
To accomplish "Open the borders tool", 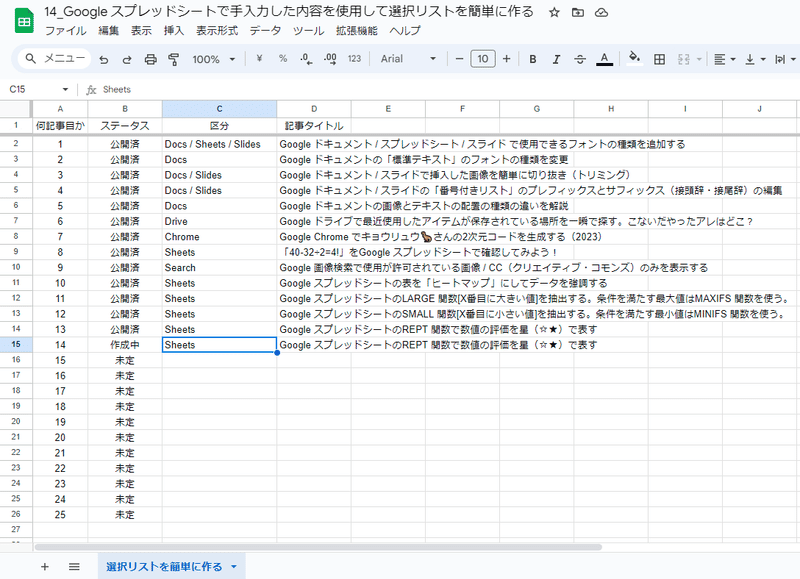I will [659, 59].
